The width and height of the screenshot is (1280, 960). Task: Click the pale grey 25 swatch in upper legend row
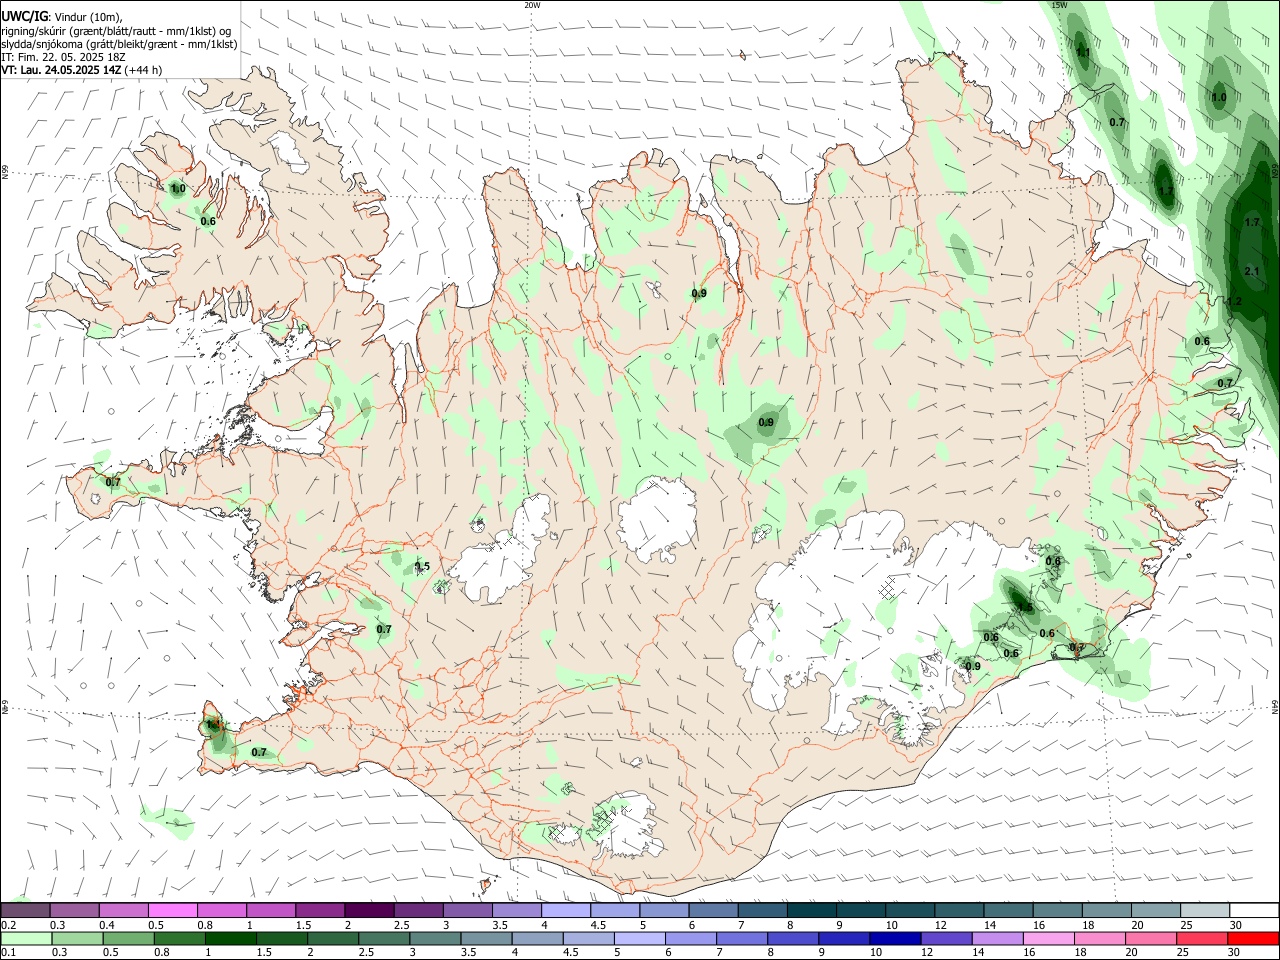(x=1206, y=910)
